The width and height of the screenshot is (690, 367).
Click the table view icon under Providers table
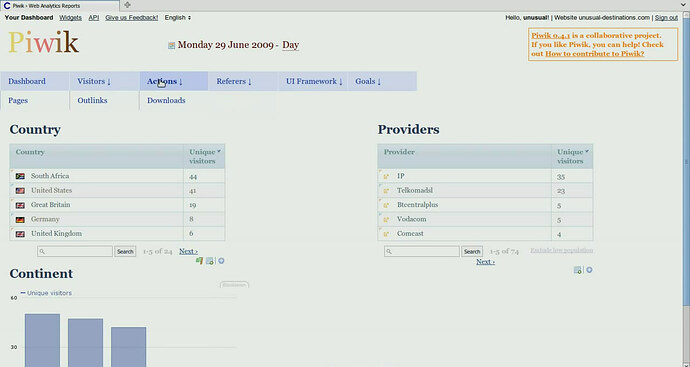click(578, 270)
